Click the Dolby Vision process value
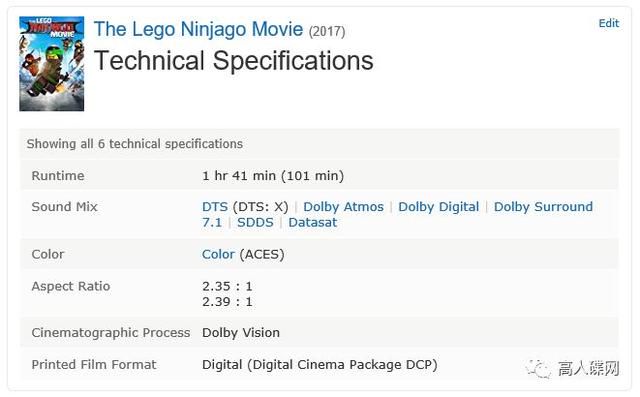This screenshot has height=397, width=640. coord(241,333)
